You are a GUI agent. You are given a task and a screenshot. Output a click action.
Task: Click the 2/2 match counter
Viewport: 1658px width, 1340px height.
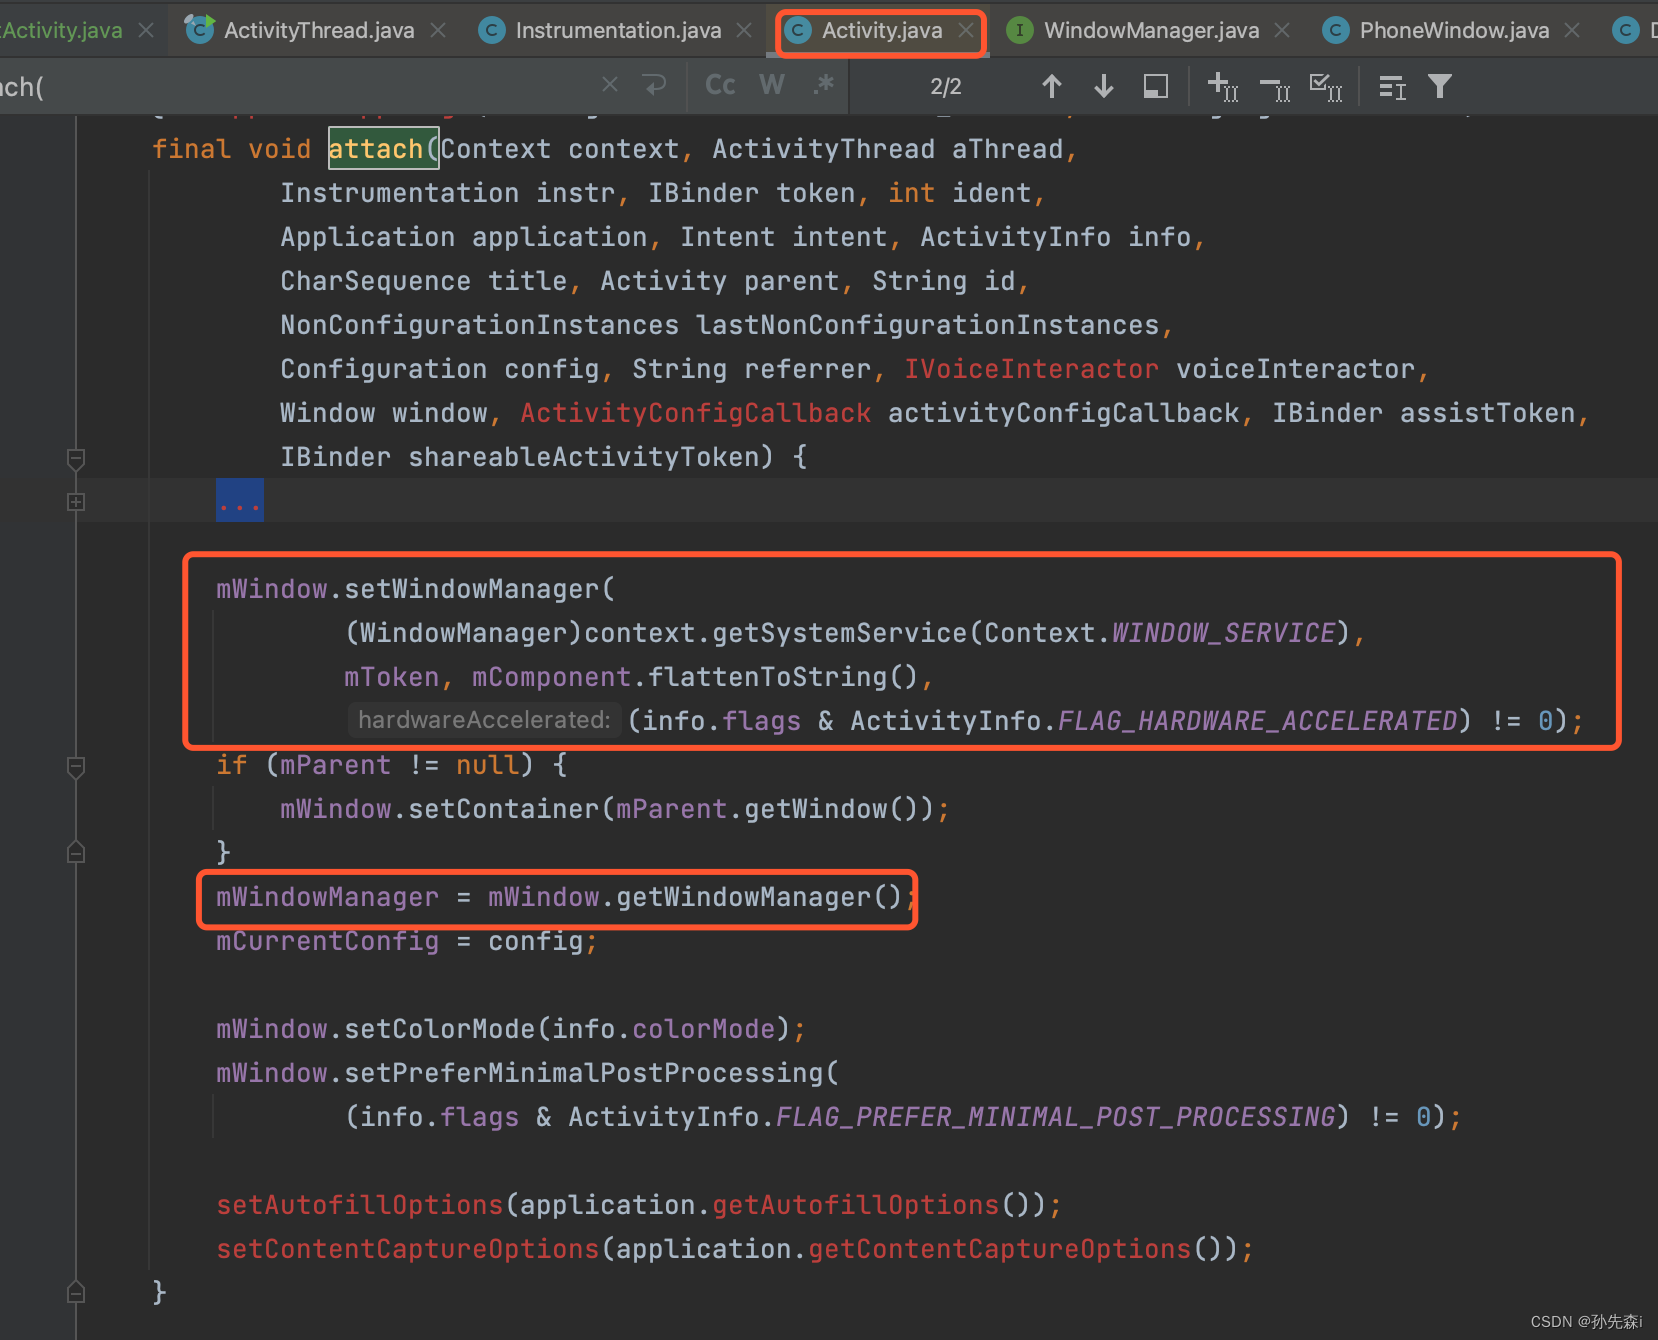(946, 87)
